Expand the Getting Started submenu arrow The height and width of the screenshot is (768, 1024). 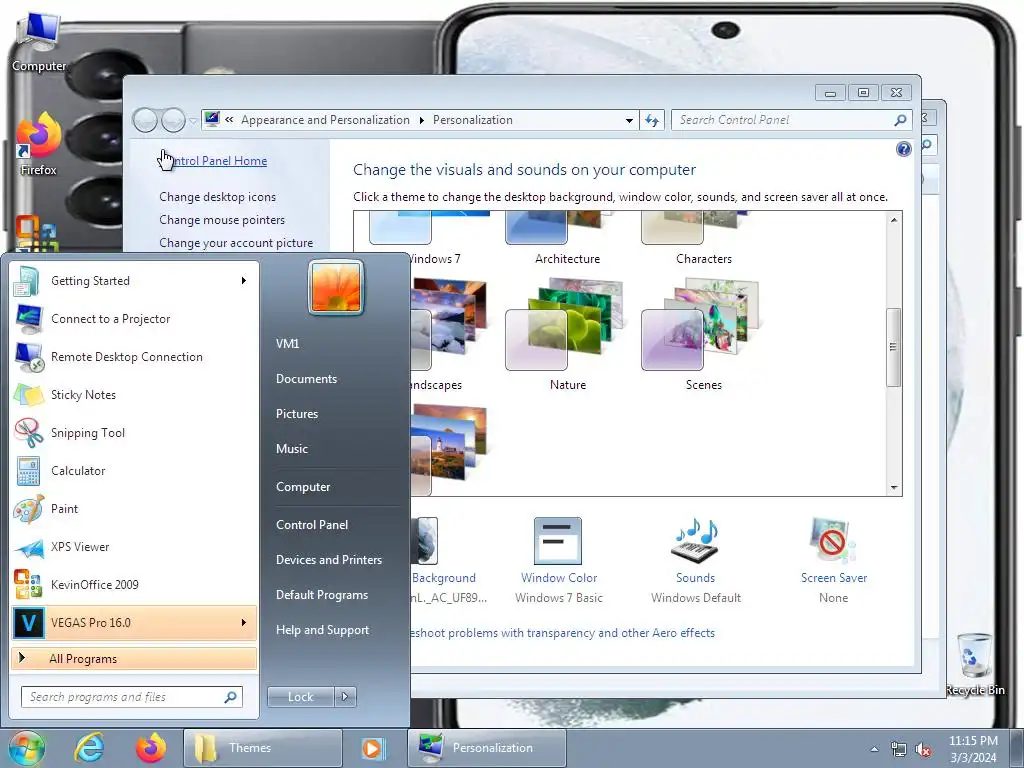pyautogui.click(x=244, y=281)
